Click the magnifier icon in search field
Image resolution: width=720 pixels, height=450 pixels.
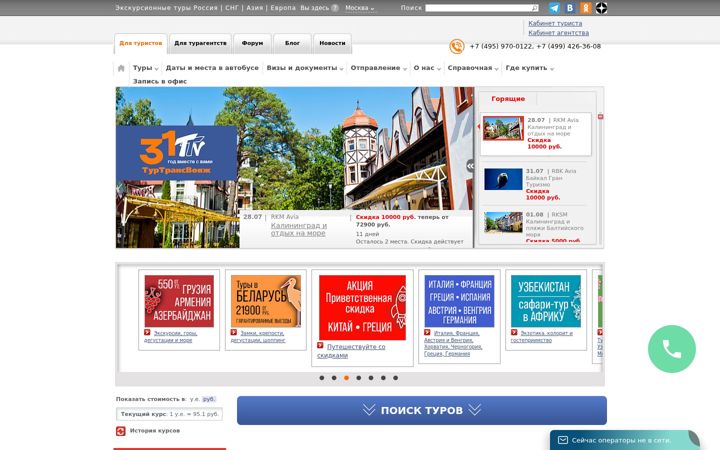(x=534, y=8)
